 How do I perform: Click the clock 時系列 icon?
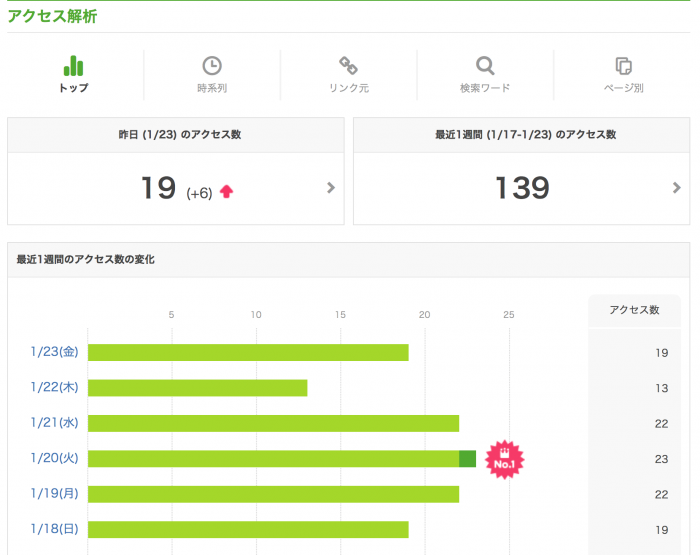tap(212, 66)
